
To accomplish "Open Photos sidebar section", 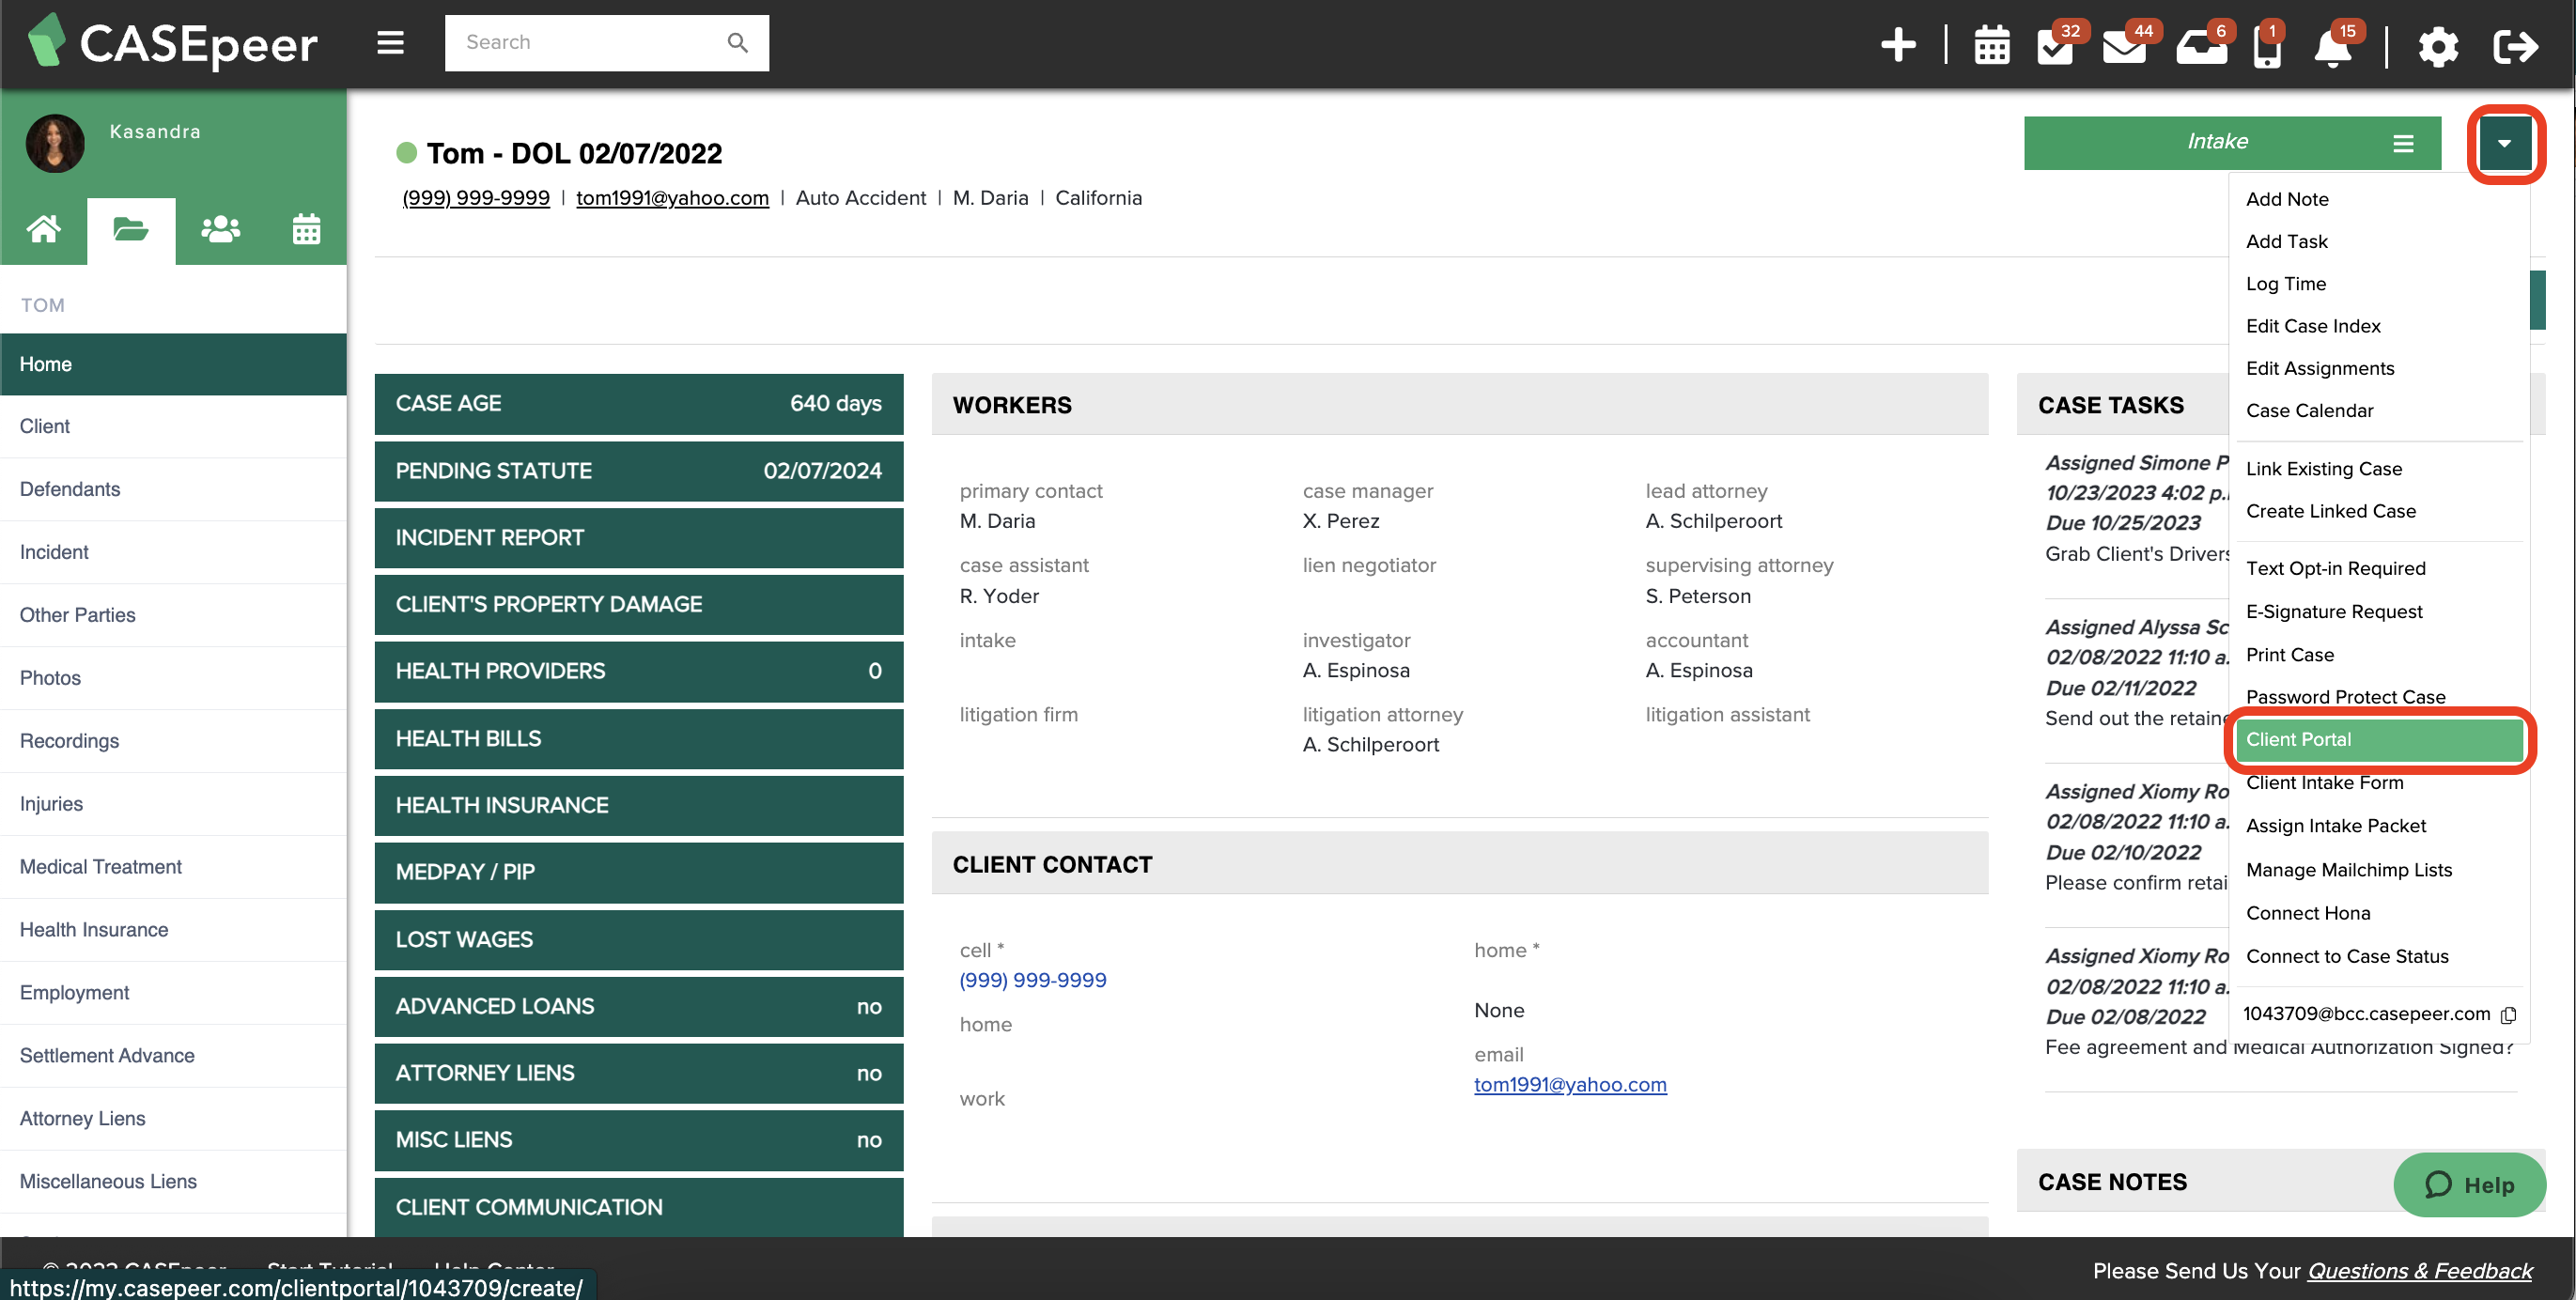I will pos(173,678).
